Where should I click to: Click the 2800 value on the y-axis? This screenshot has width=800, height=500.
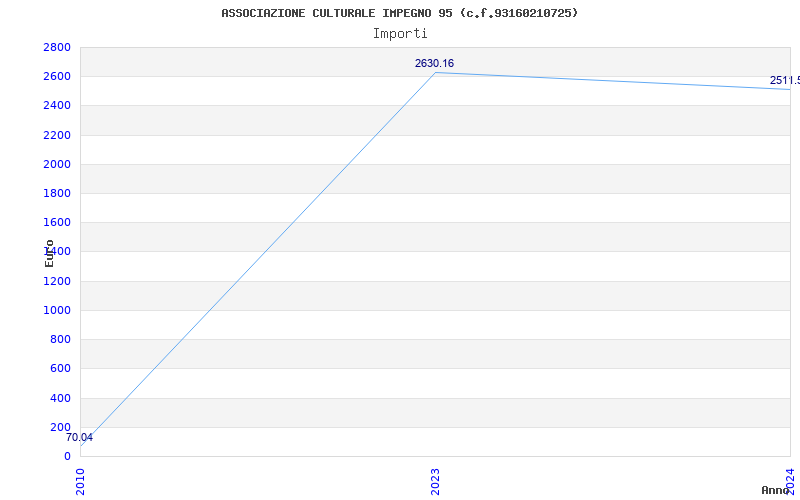57,47
